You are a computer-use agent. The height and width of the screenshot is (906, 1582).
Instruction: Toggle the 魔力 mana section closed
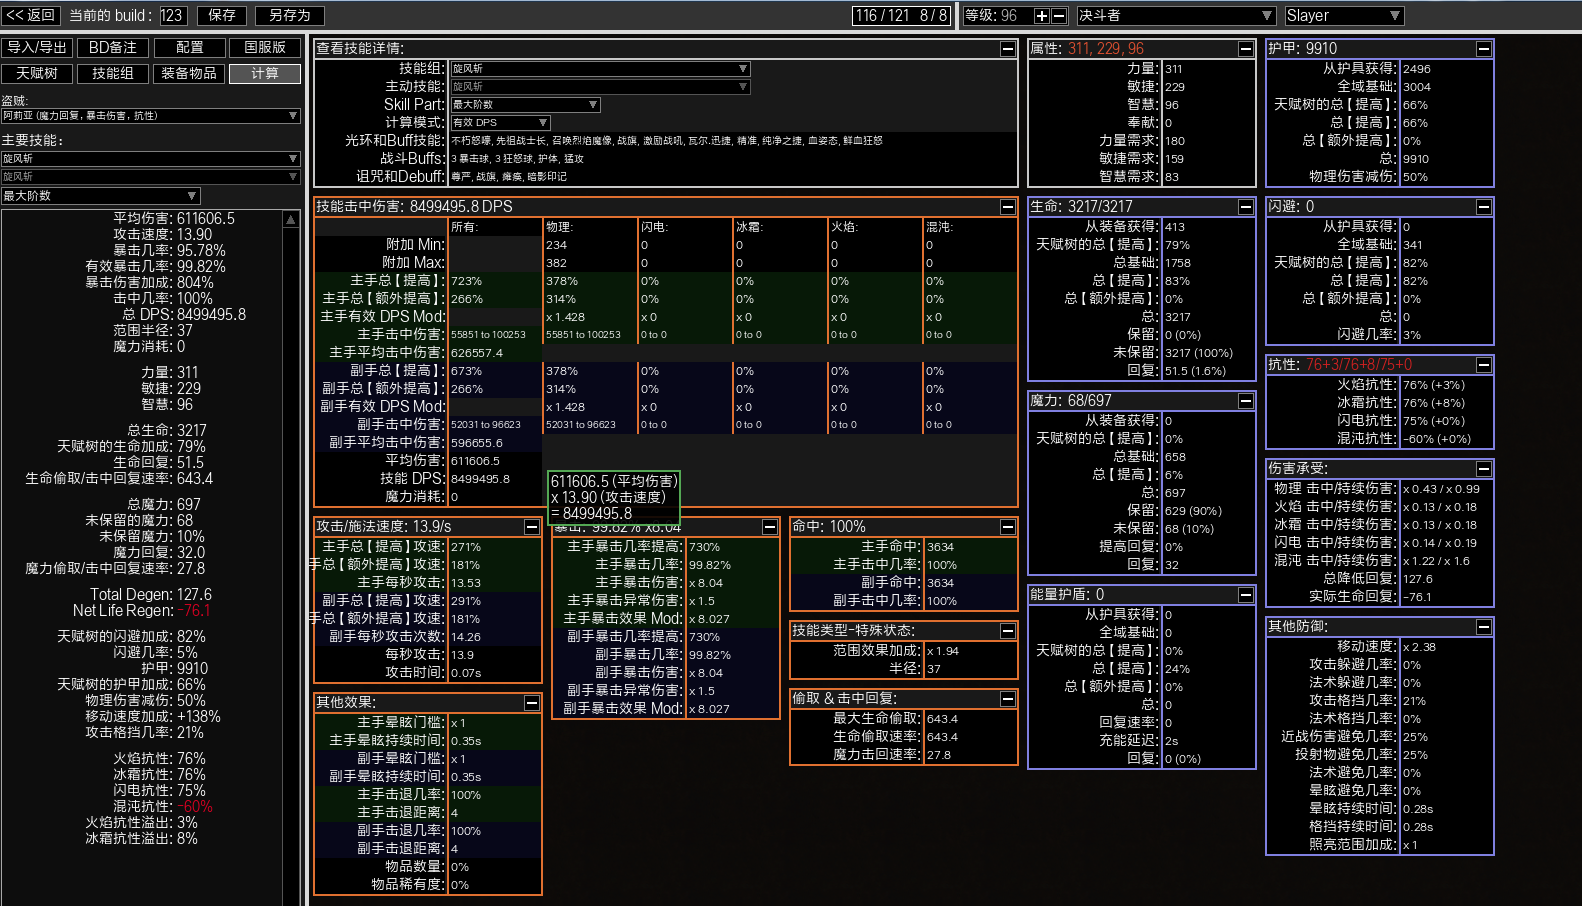1246,401
